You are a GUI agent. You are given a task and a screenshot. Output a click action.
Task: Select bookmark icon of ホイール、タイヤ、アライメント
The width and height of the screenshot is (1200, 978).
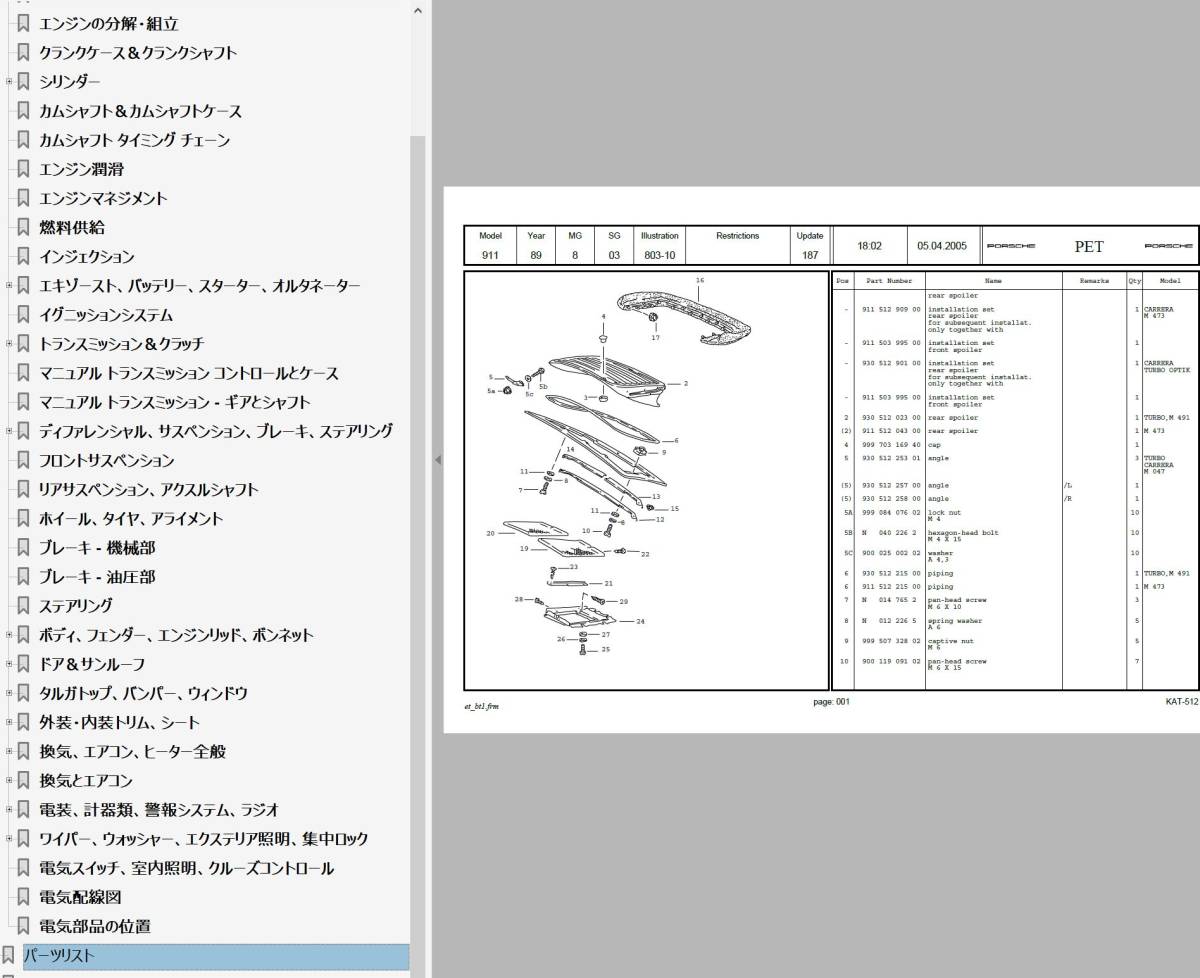24,518
